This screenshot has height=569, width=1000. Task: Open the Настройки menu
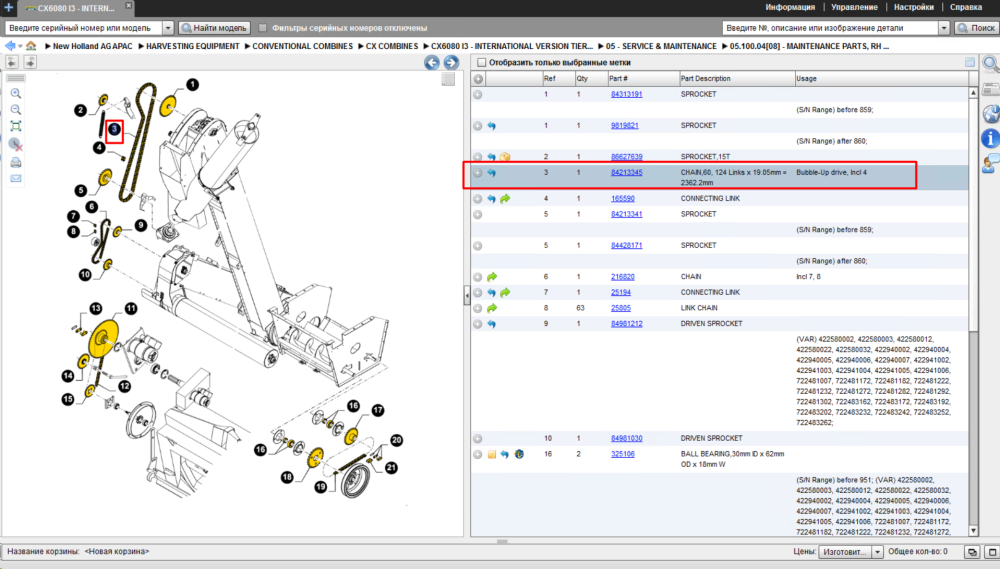913,7
